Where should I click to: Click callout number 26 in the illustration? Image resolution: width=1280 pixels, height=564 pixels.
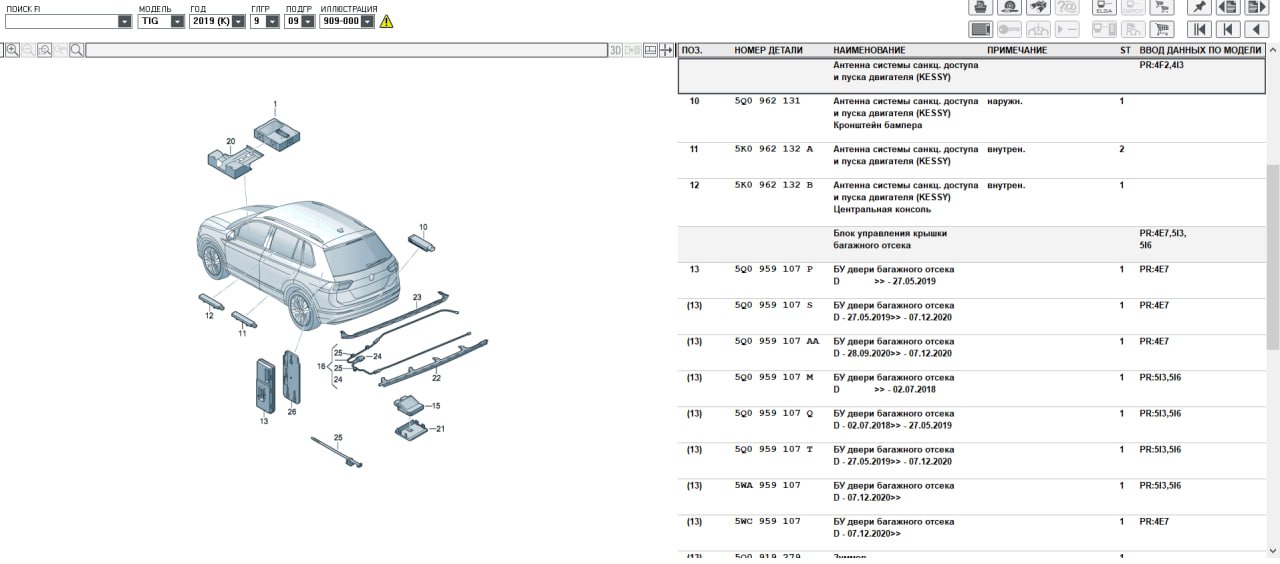click(x=292, y=411)
